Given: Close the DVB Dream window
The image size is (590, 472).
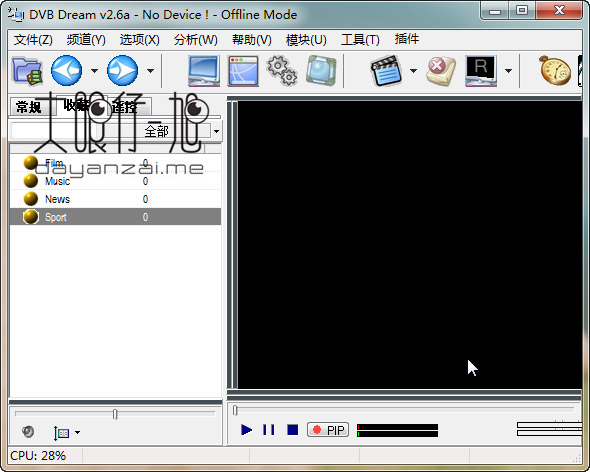Looking at the screenshot, I should (559, 11).
